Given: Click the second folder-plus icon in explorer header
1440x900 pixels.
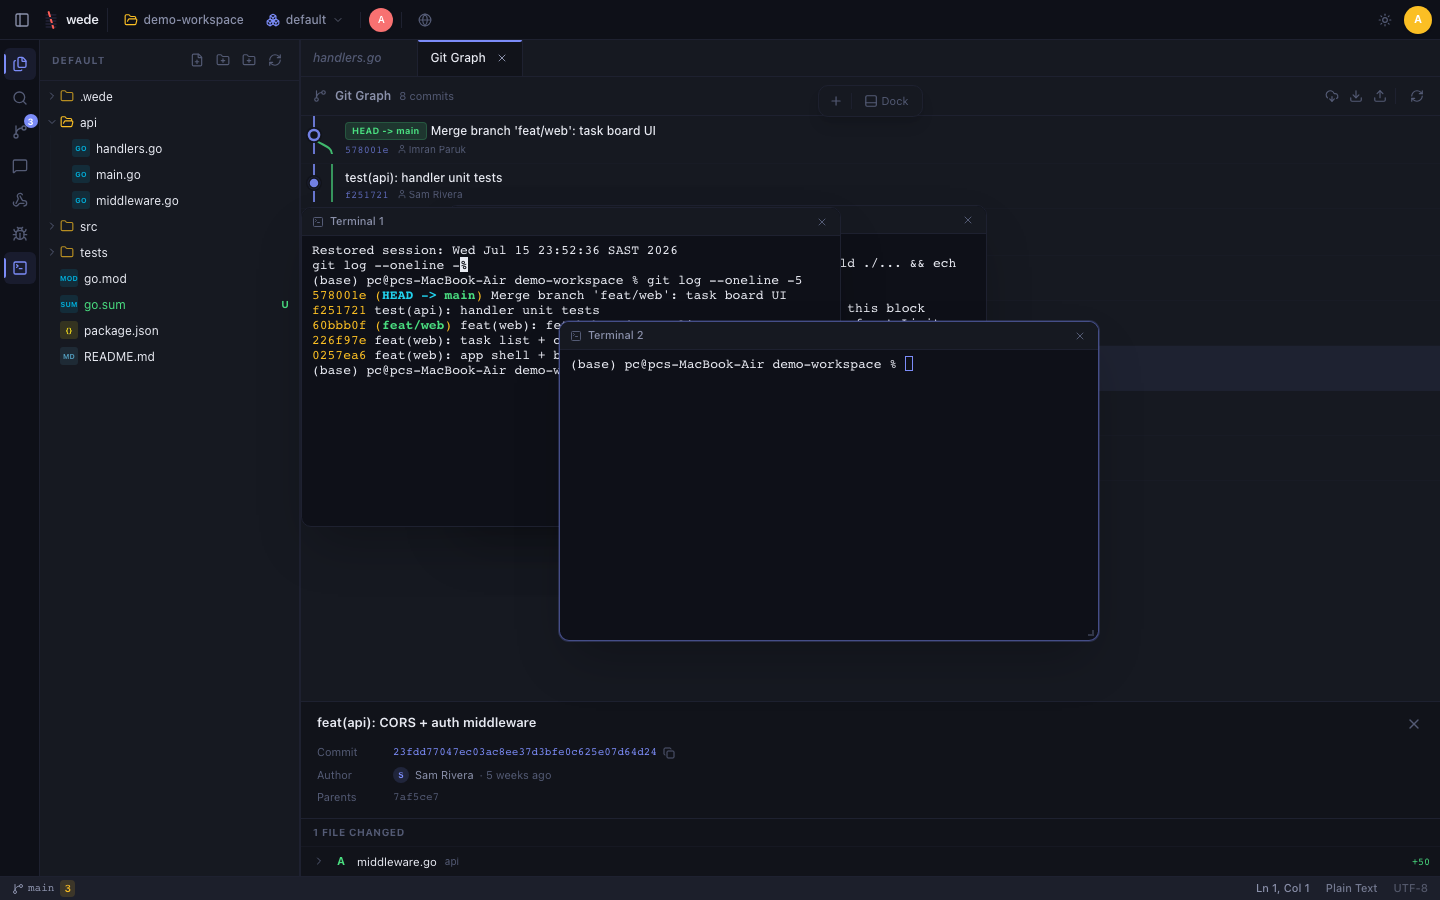Looking at the screenshot, I should (x=249, y=60).
